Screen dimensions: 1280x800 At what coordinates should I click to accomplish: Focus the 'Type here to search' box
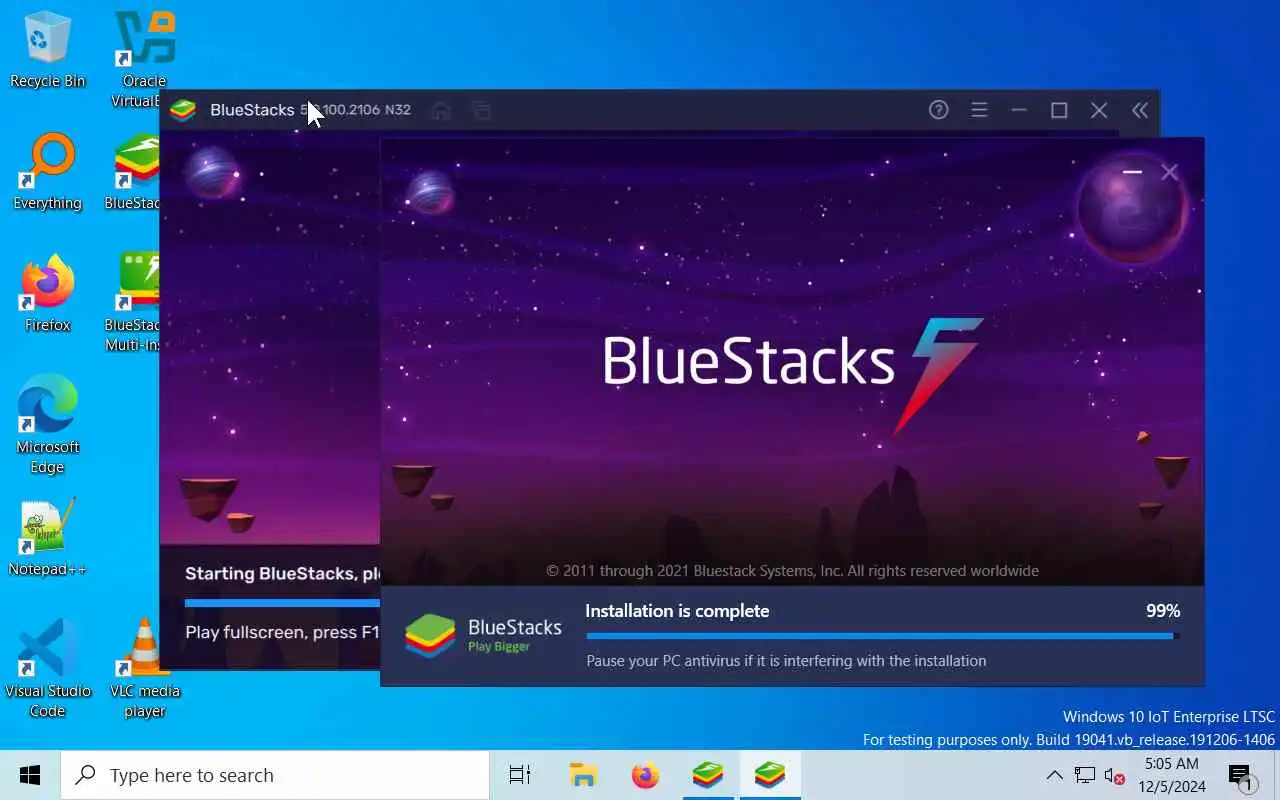coord(275,775)
